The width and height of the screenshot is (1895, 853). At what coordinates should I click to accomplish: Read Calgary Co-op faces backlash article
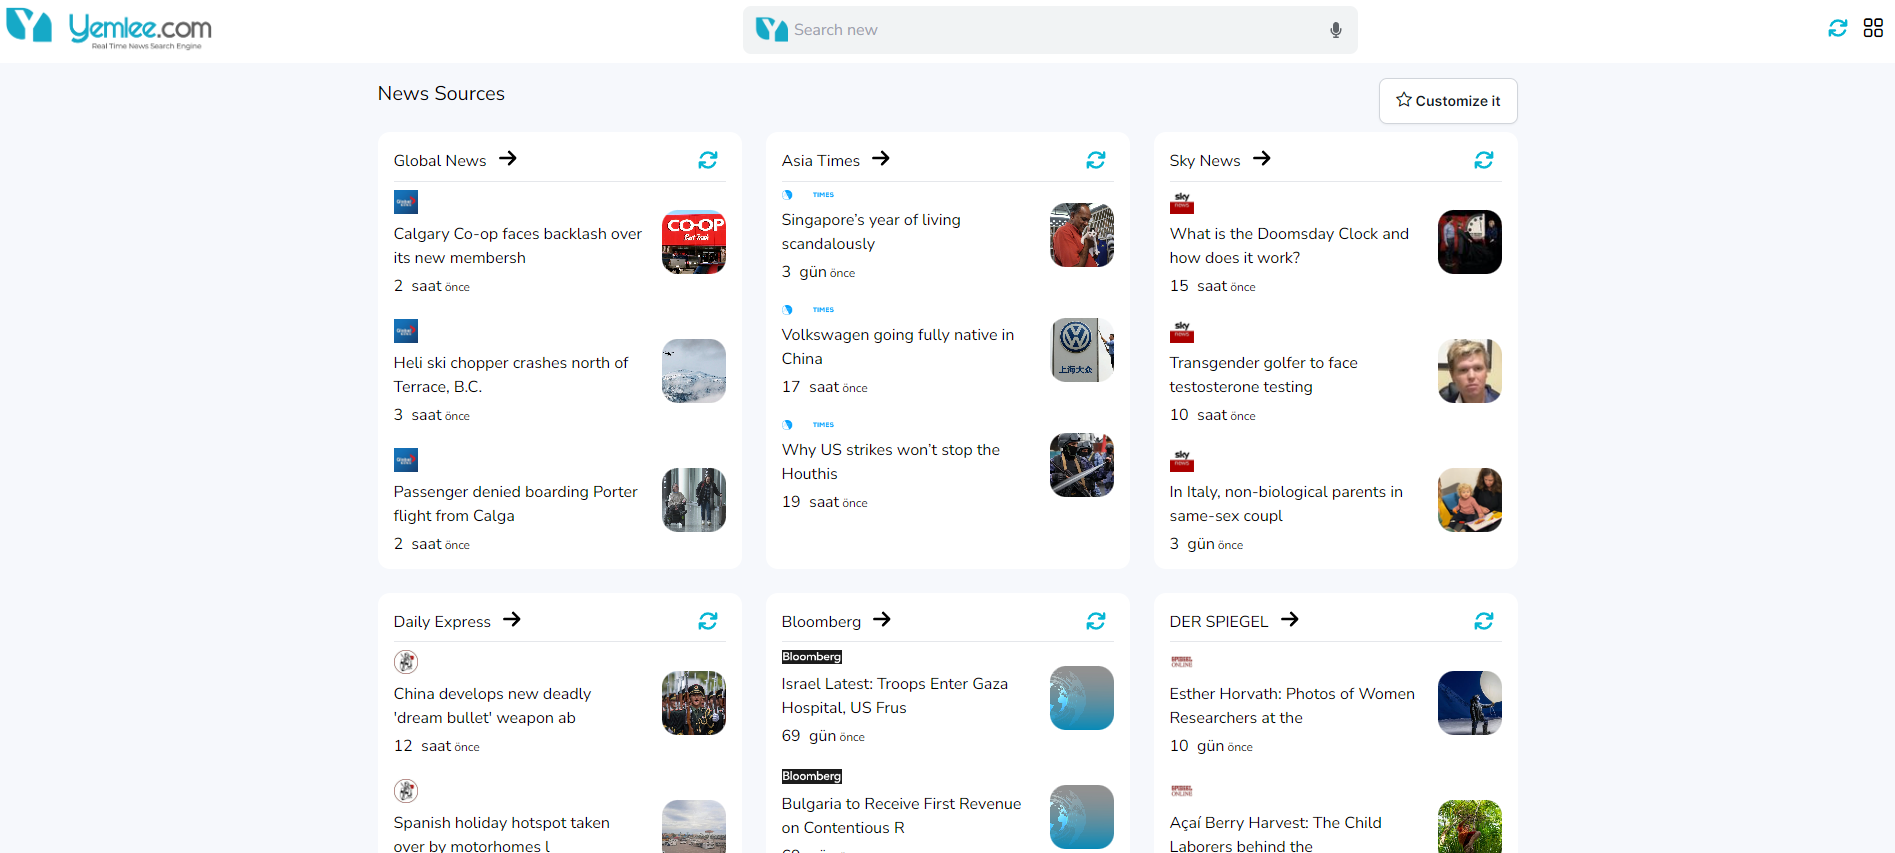click(518, 246)
